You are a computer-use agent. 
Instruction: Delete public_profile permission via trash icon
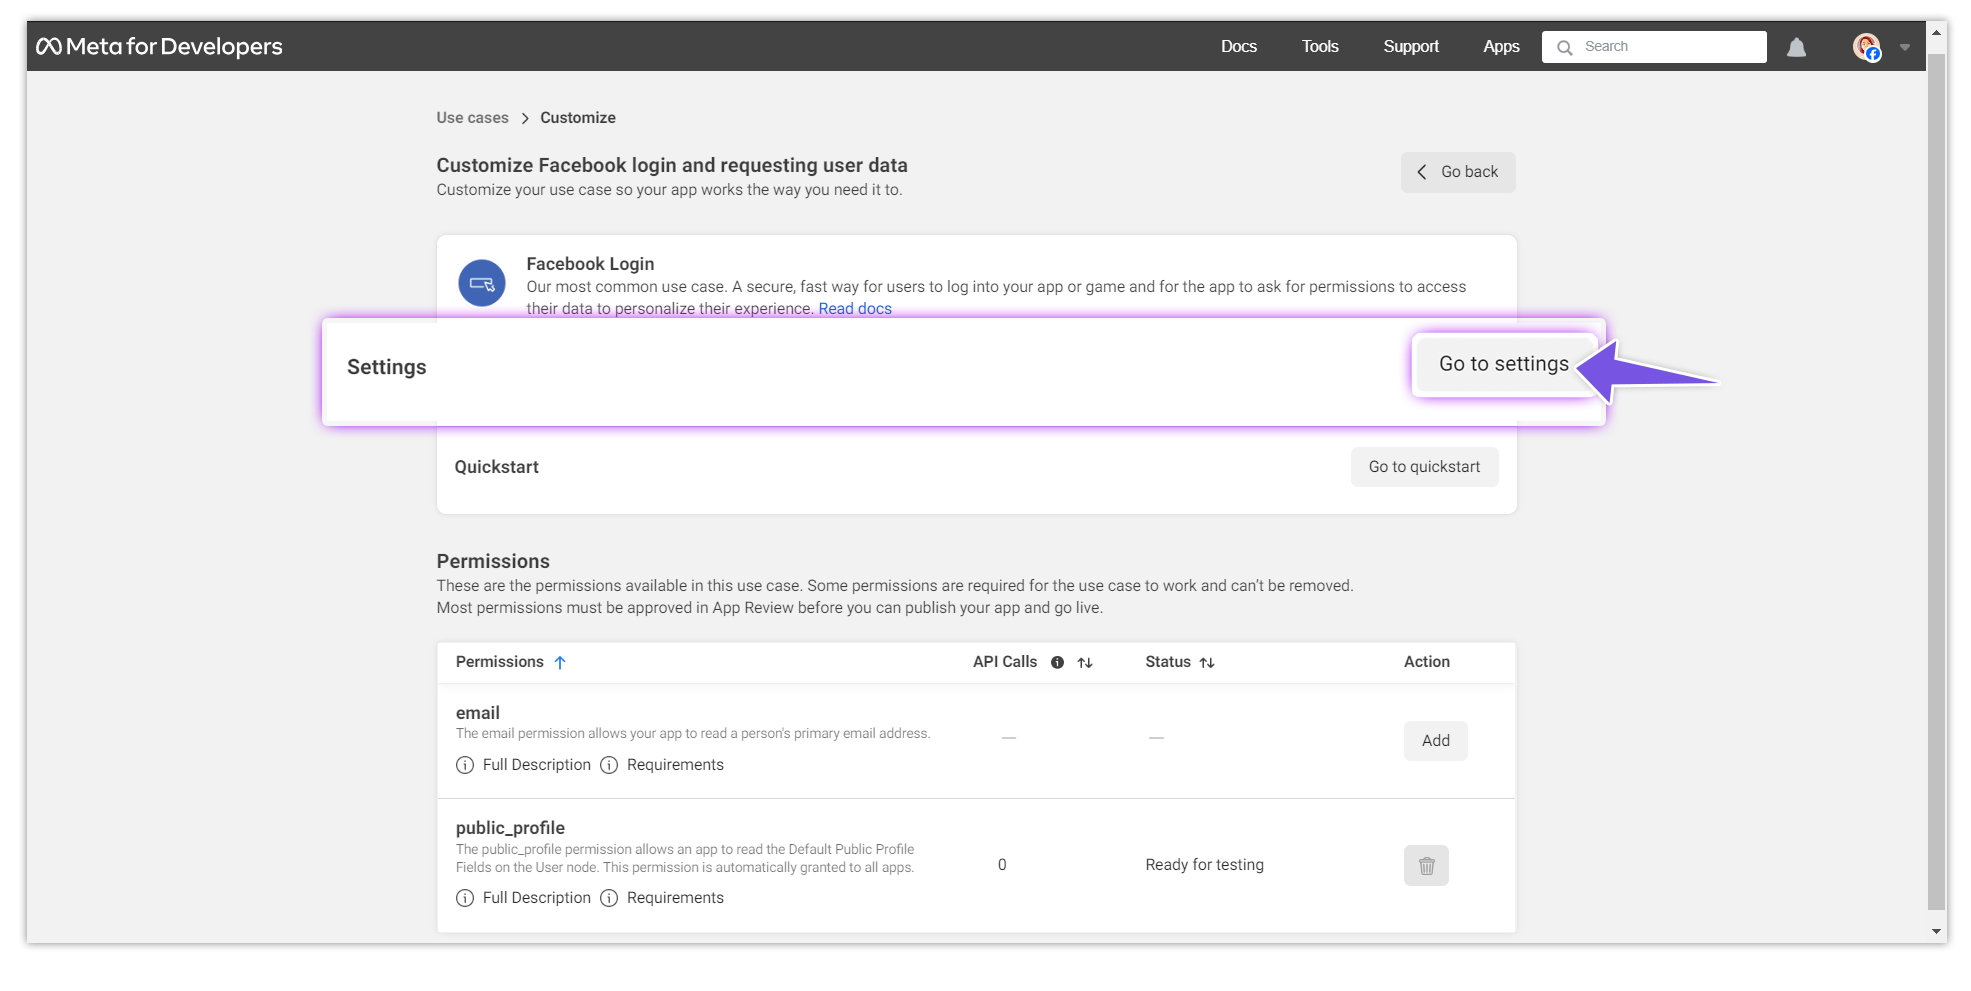pos(1426,865)
